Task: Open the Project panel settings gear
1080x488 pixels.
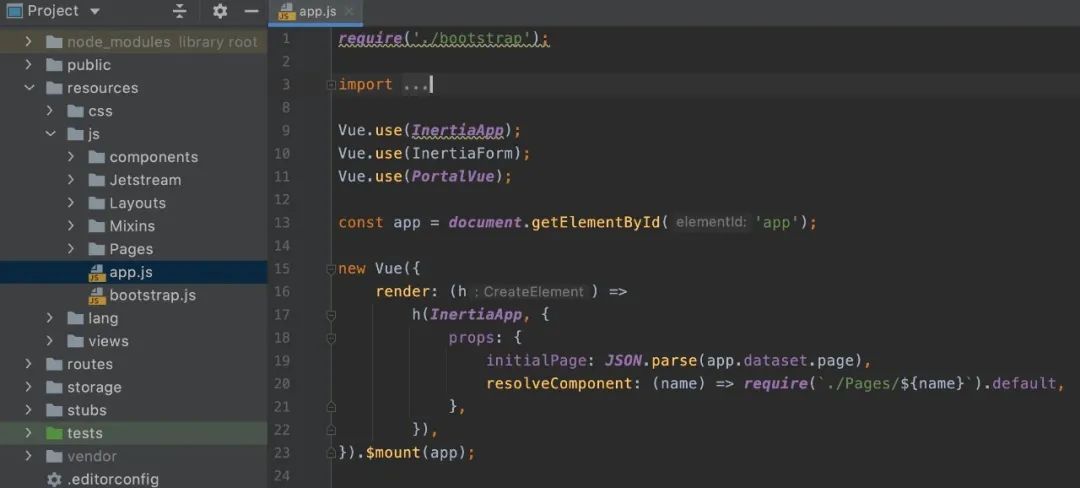Action: (220, 11)
